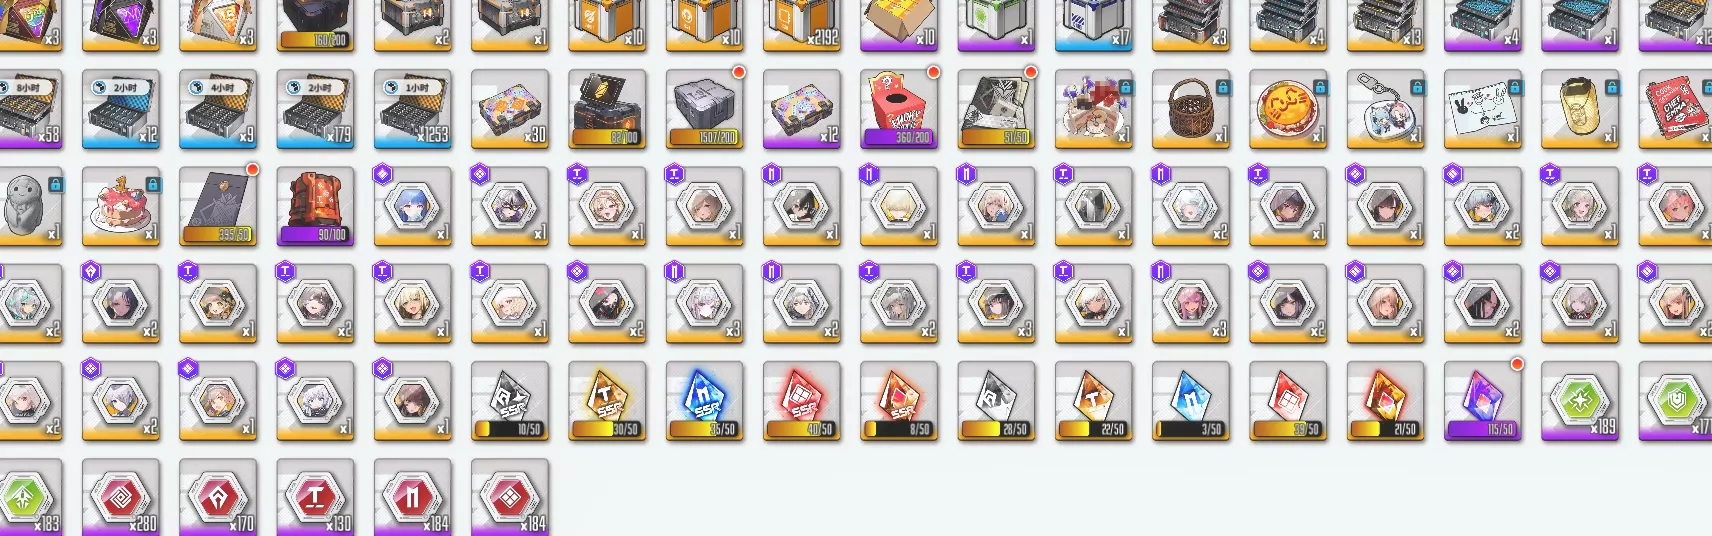Pick the omelet plate item
The height and width of the screenshot is (536, 1712).
click(1288, 109)
